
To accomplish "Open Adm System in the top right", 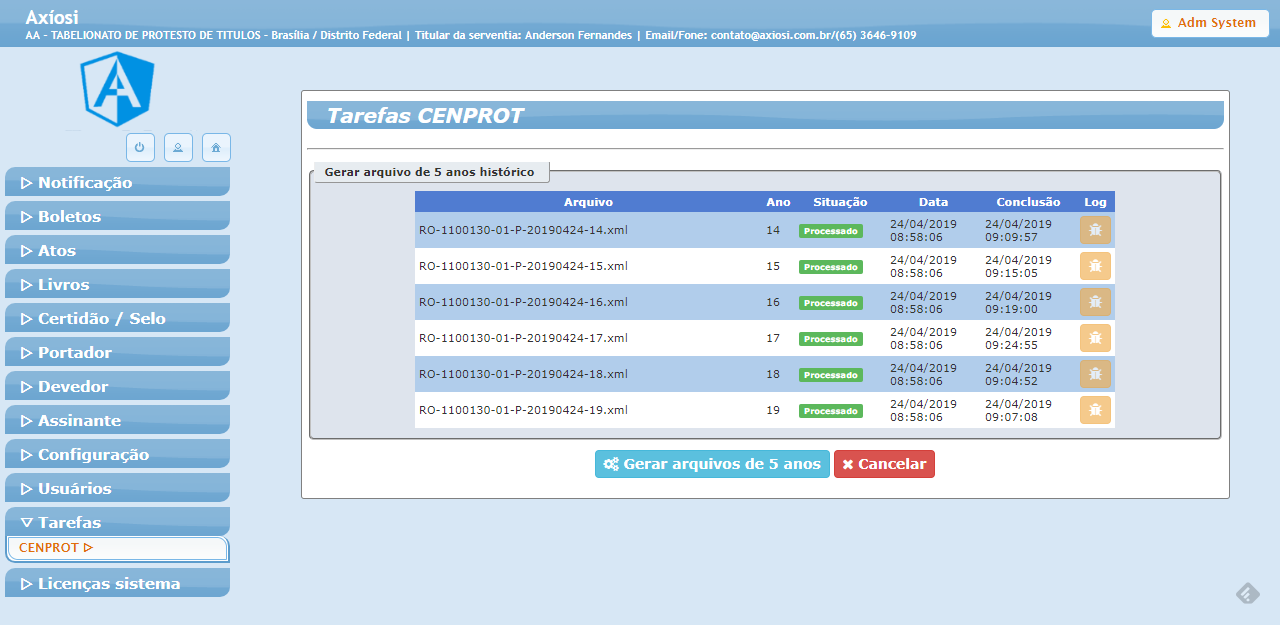I will click(1210, 22).
